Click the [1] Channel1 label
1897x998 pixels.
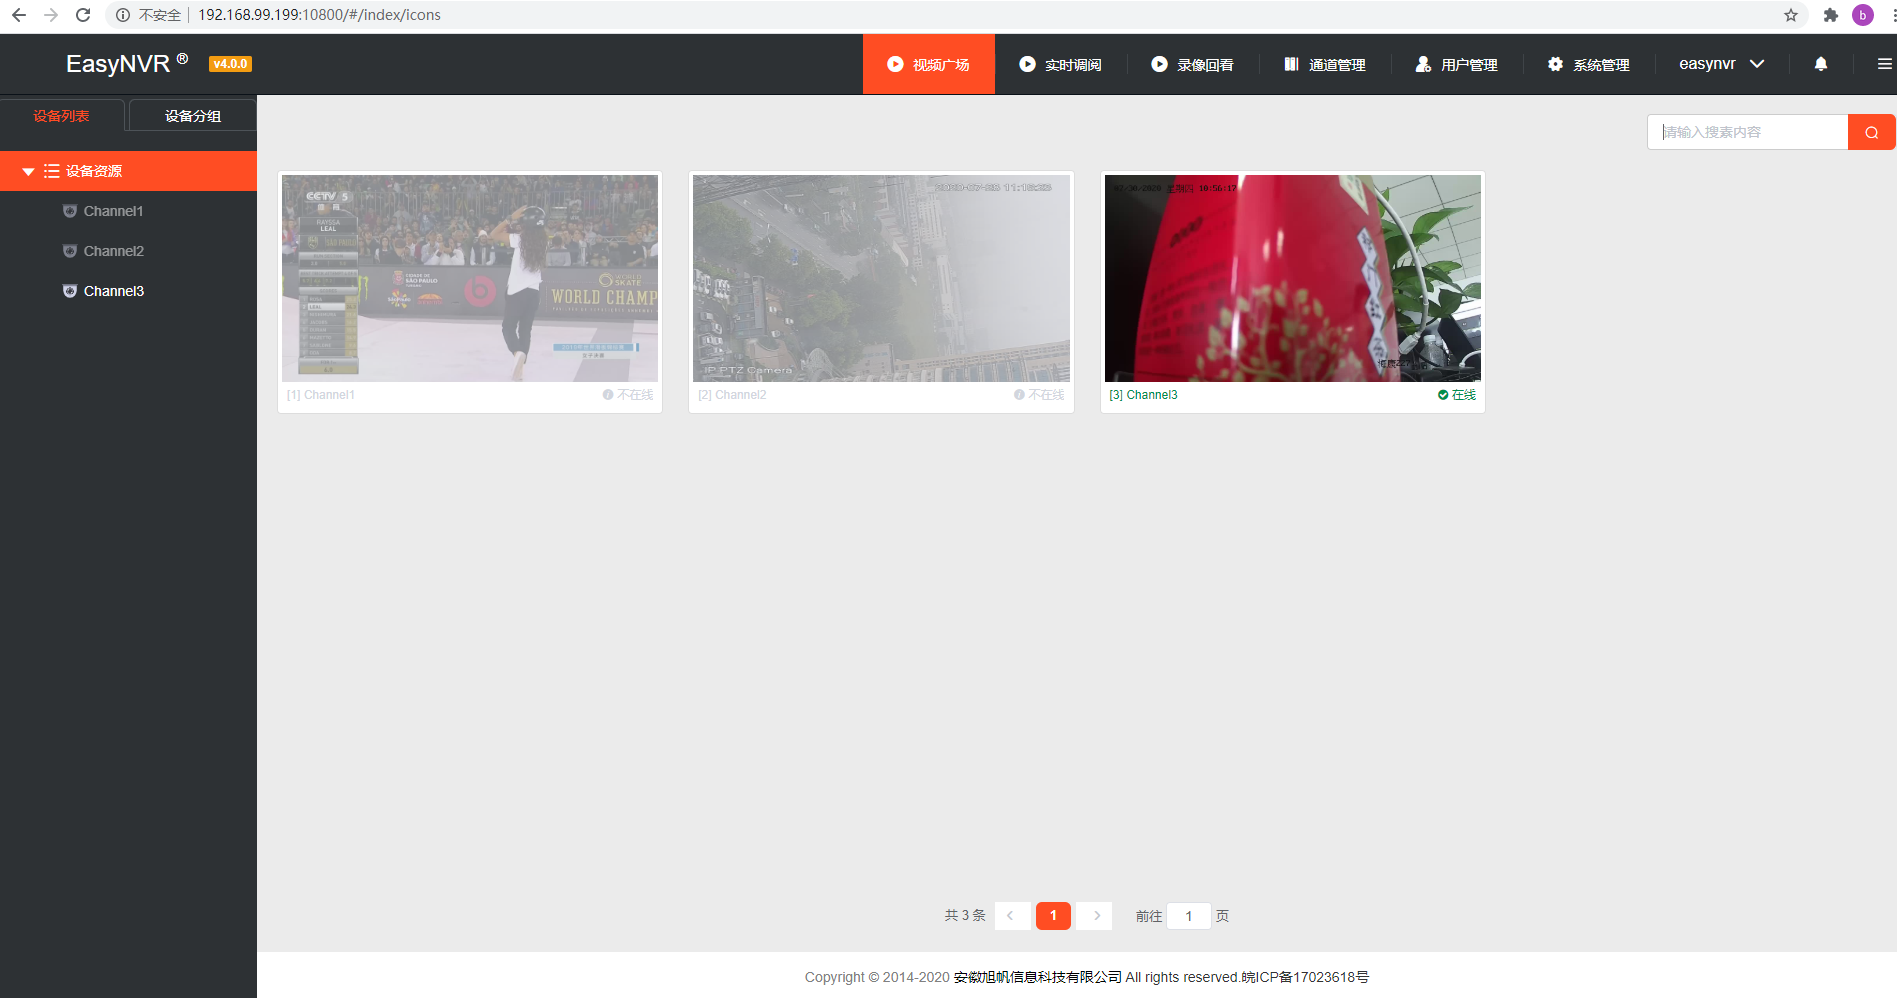(321, 395)
